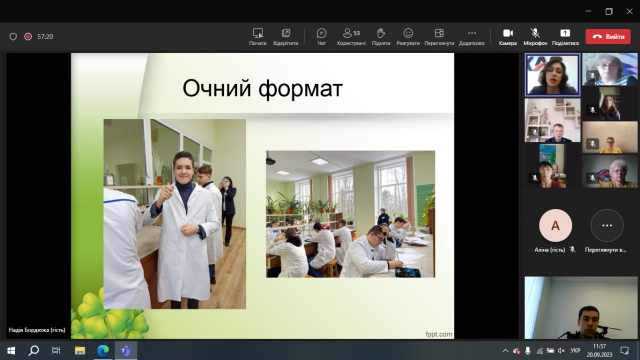Raise hand with Підняти icon

click(381, 36)
